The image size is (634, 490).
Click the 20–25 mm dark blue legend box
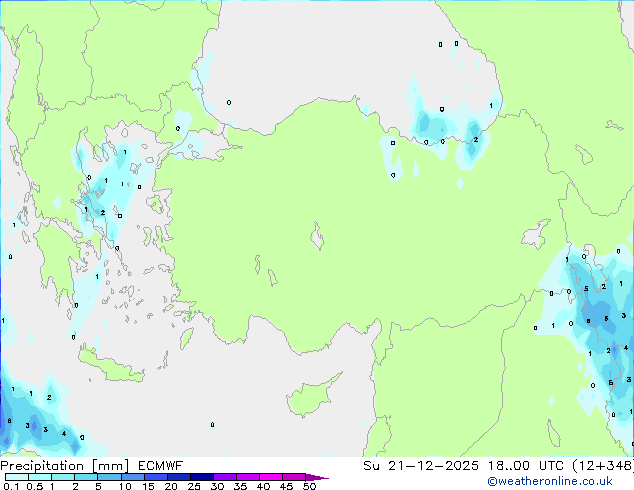(x=178, y=477)
